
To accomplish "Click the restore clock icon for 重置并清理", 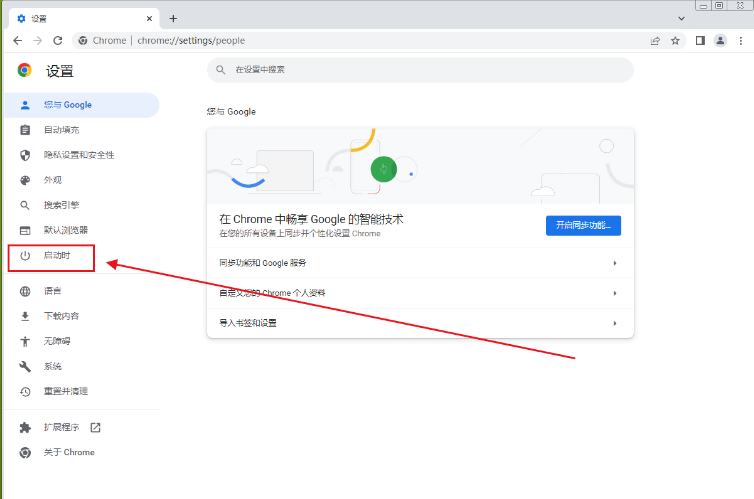I will [25, 392].
